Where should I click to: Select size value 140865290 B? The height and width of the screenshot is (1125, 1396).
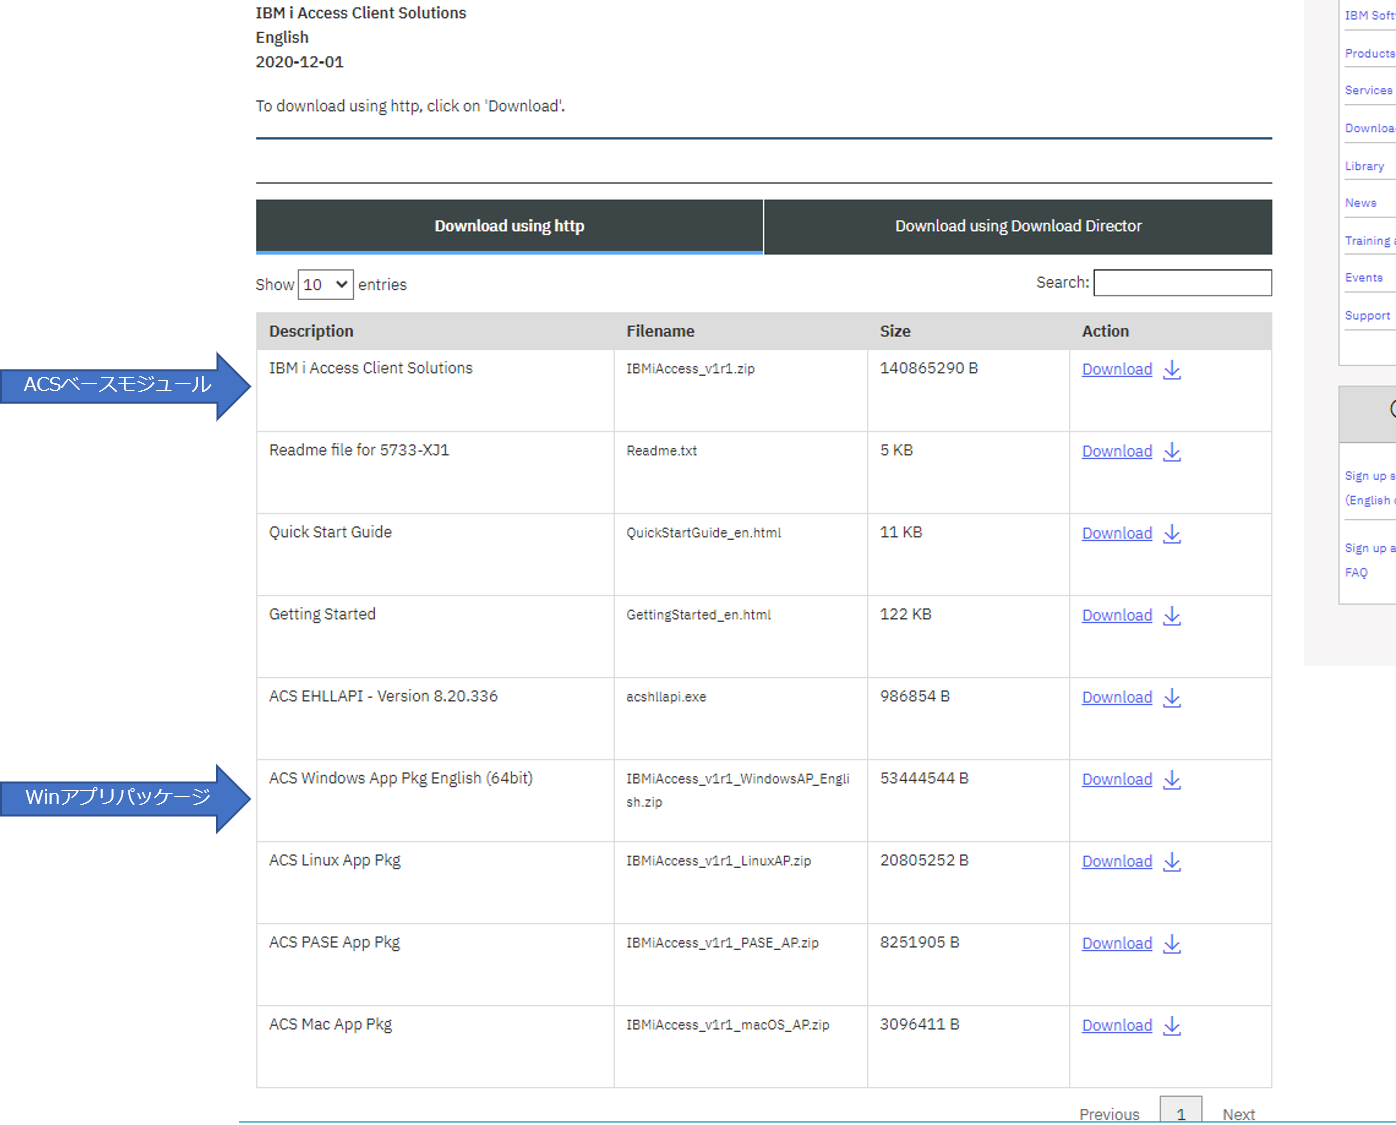coord(929,368)
